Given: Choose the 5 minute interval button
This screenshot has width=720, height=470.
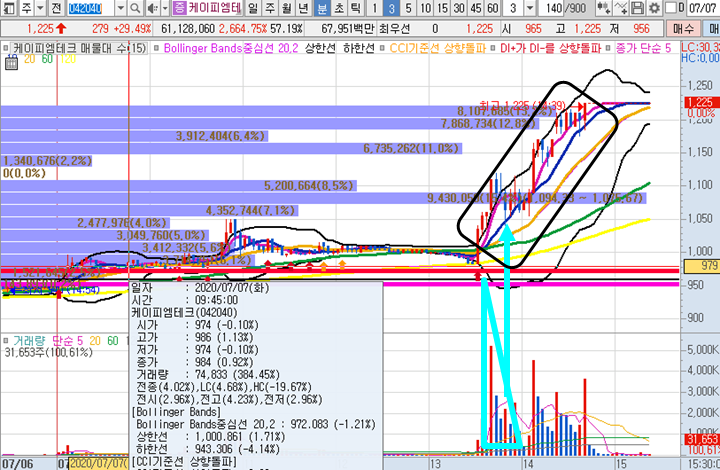Looking at the screenshot, I should [x=408, y=8].
